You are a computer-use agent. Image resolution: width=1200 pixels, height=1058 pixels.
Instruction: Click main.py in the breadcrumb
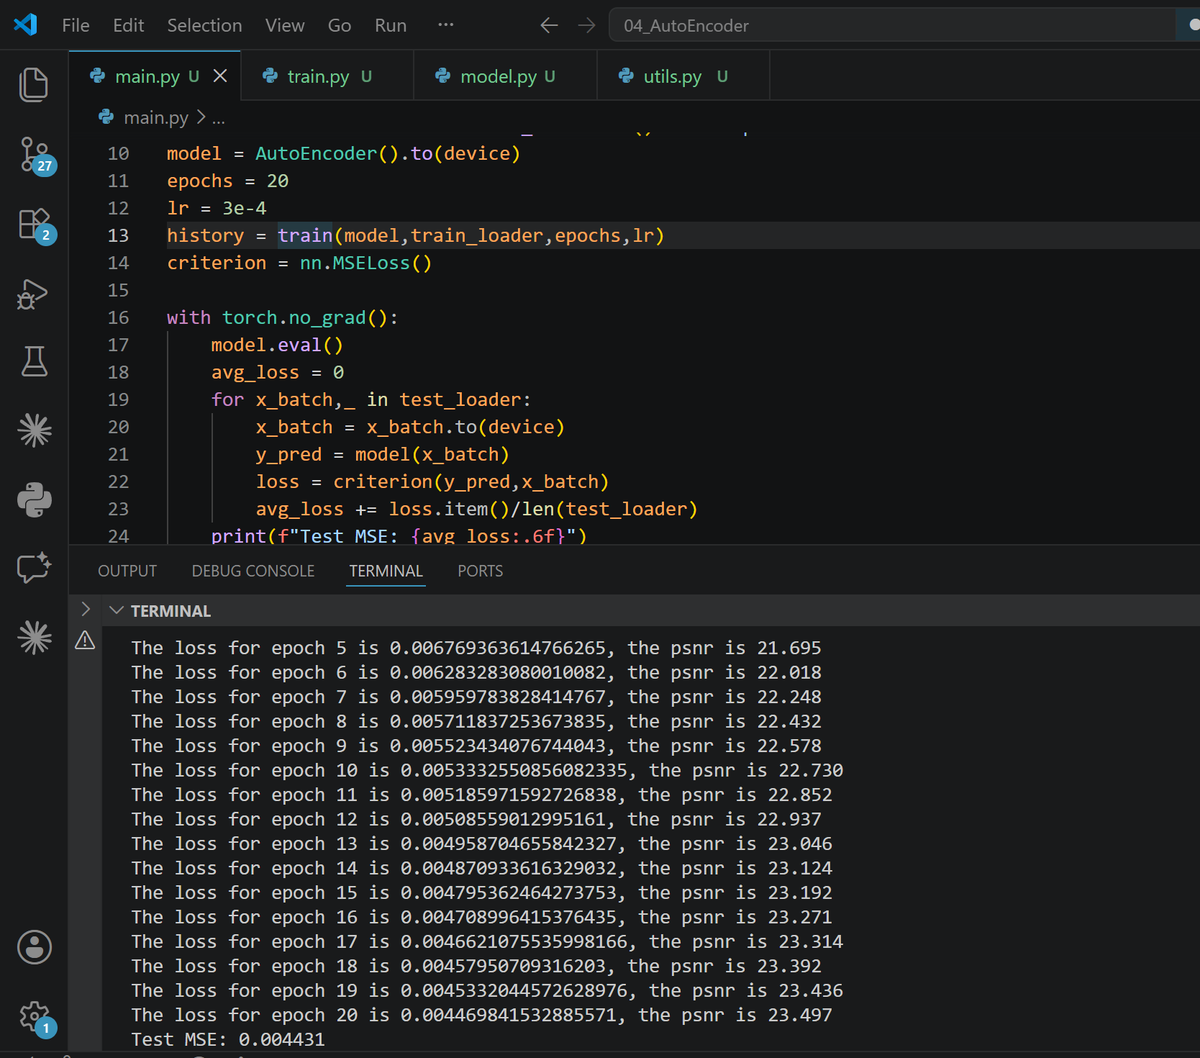(156, 117)
